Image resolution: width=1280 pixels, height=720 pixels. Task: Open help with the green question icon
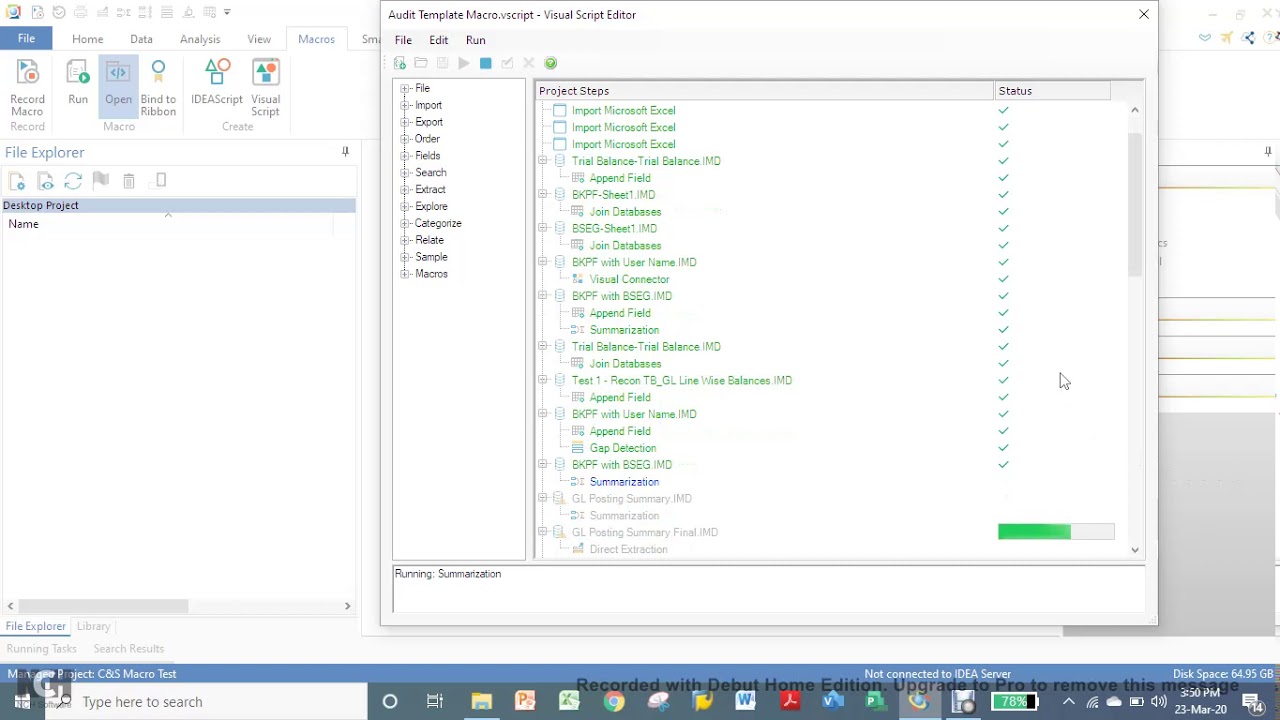551,63
